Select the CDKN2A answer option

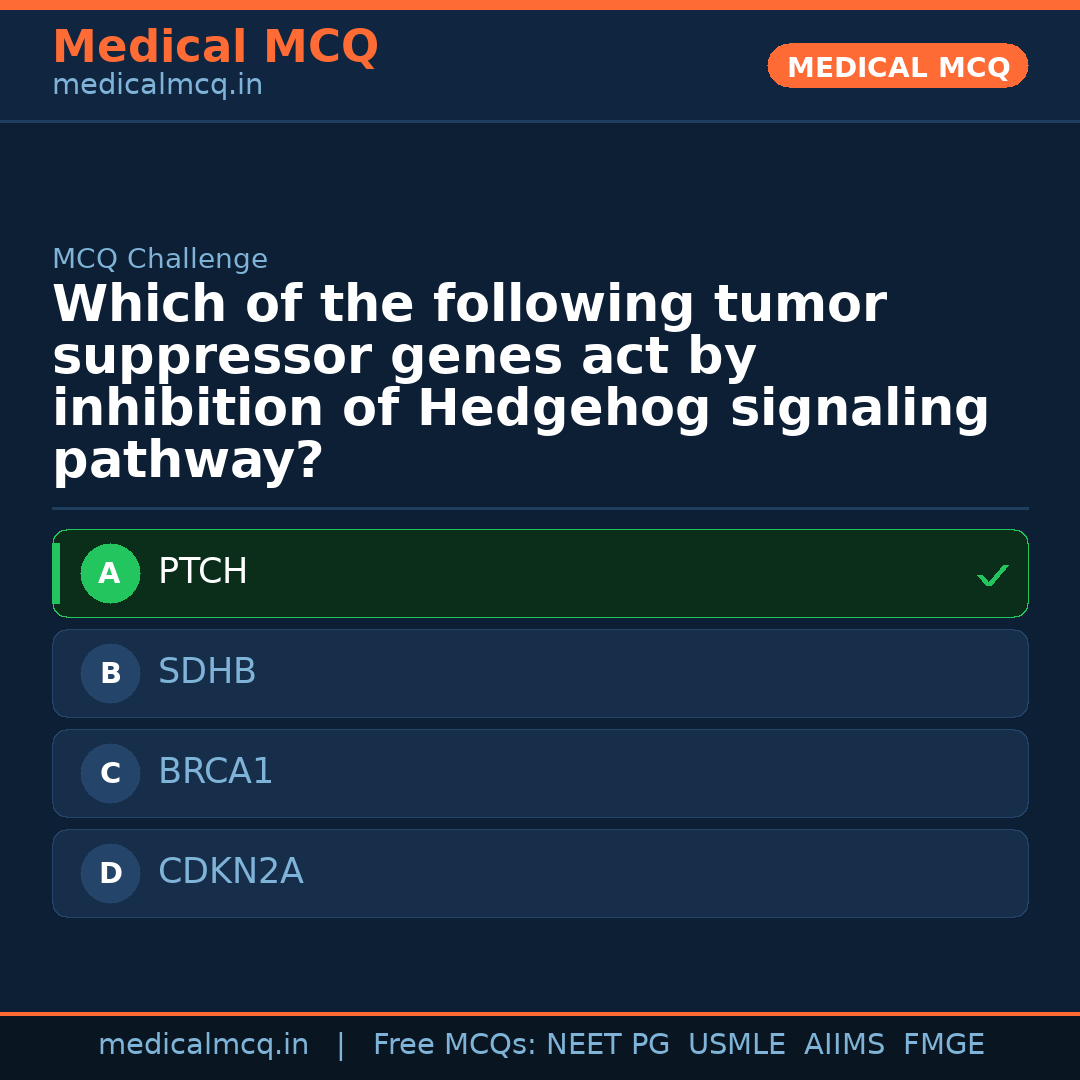540,873
